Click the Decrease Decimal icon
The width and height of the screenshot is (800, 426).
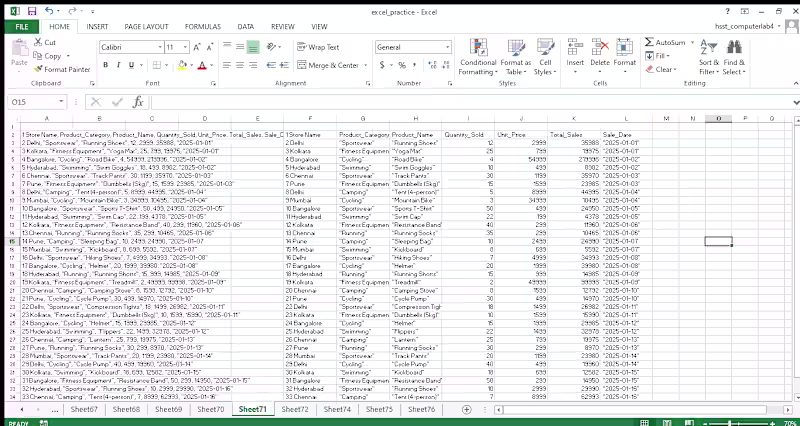(x=446, y=65)
